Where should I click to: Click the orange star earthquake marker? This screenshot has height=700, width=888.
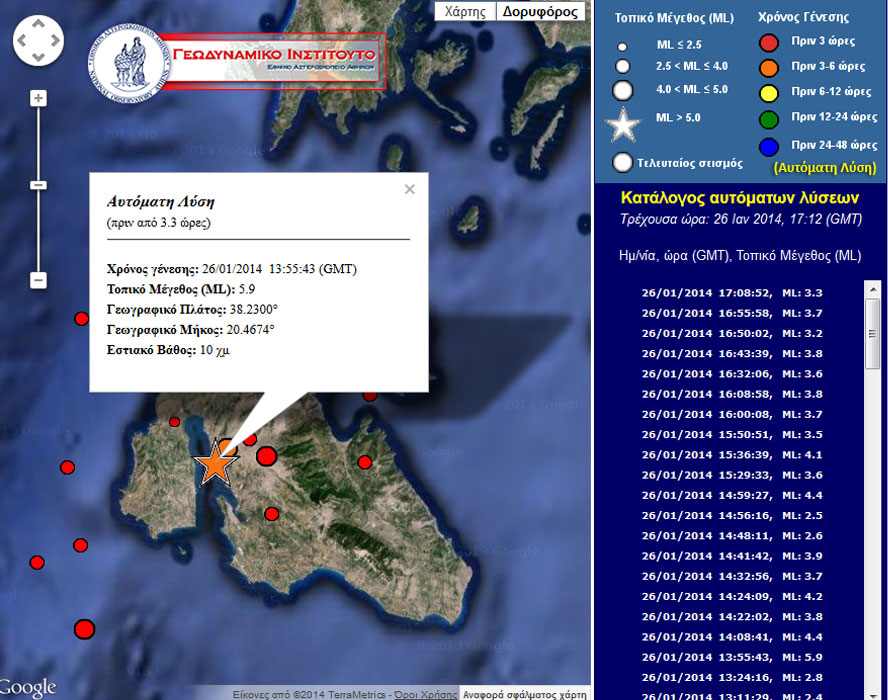pyautogui.click(x=216, y=463)
